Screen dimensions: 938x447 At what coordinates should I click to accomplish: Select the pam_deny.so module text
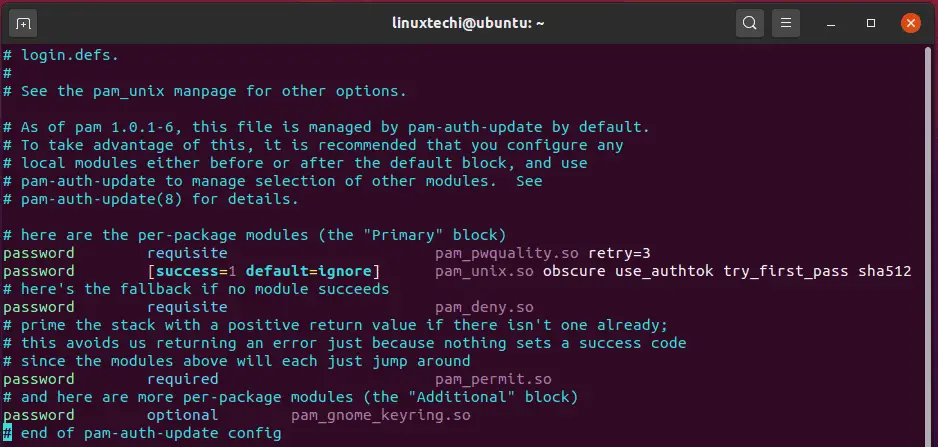pos(484,307)
